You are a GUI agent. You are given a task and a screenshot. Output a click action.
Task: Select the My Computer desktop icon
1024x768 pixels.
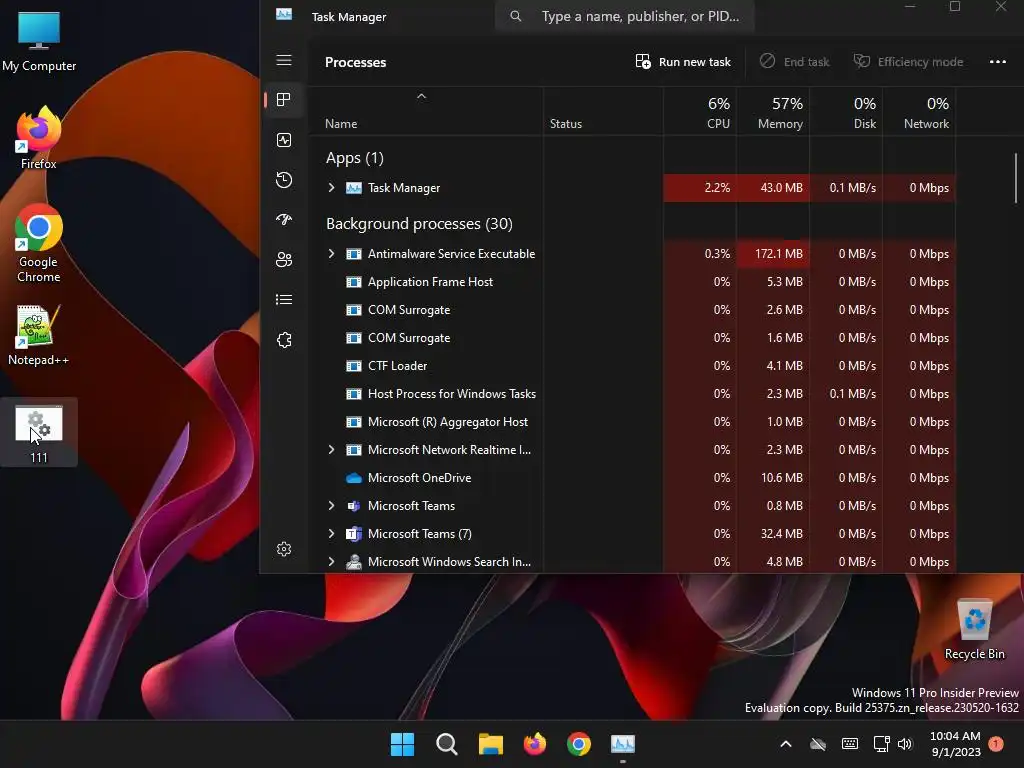[39, 41]
